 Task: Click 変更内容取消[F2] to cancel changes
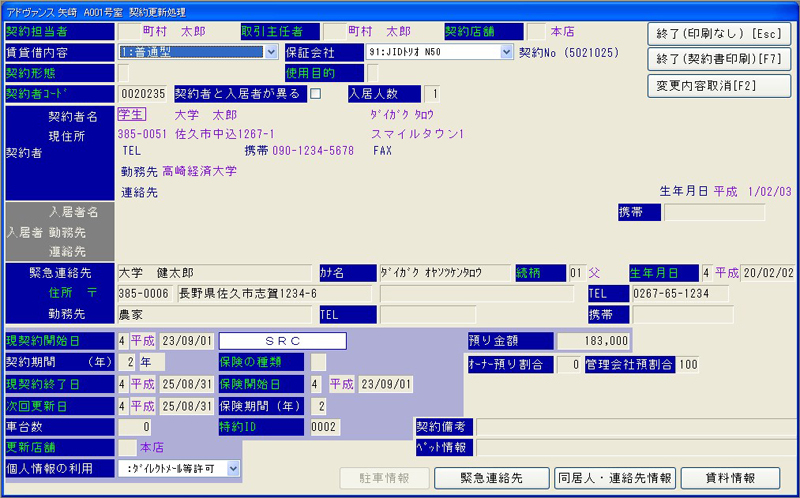coord(718,85)
